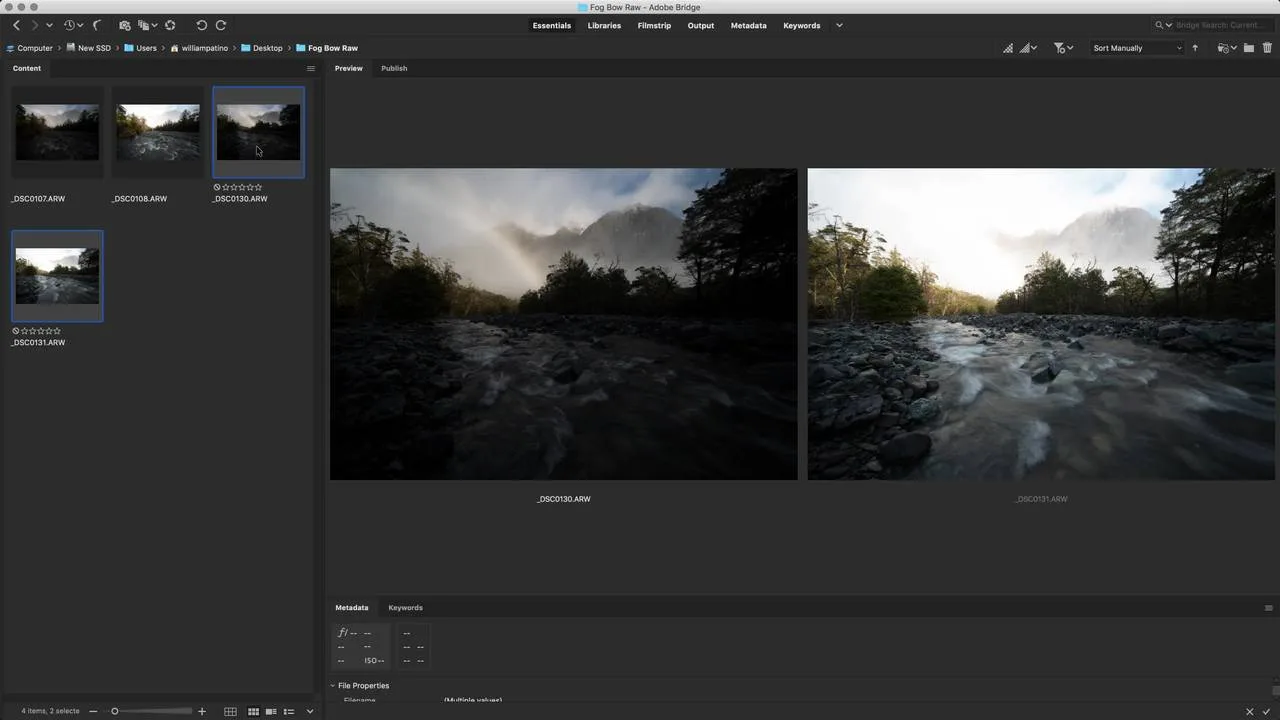The width and height of the screenshot is (1280, 720).
Task: Click larger thumbnail size plus
Action: (x=202, y=711)
